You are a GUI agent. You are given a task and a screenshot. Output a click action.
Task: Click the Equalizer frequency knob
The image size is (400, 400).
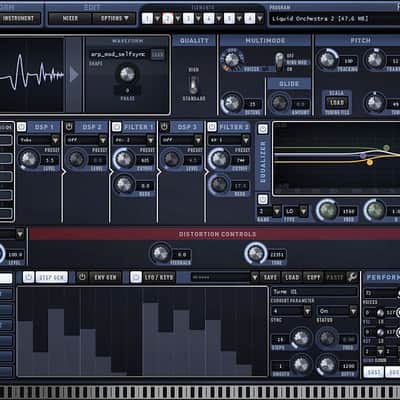coord(328,210)
